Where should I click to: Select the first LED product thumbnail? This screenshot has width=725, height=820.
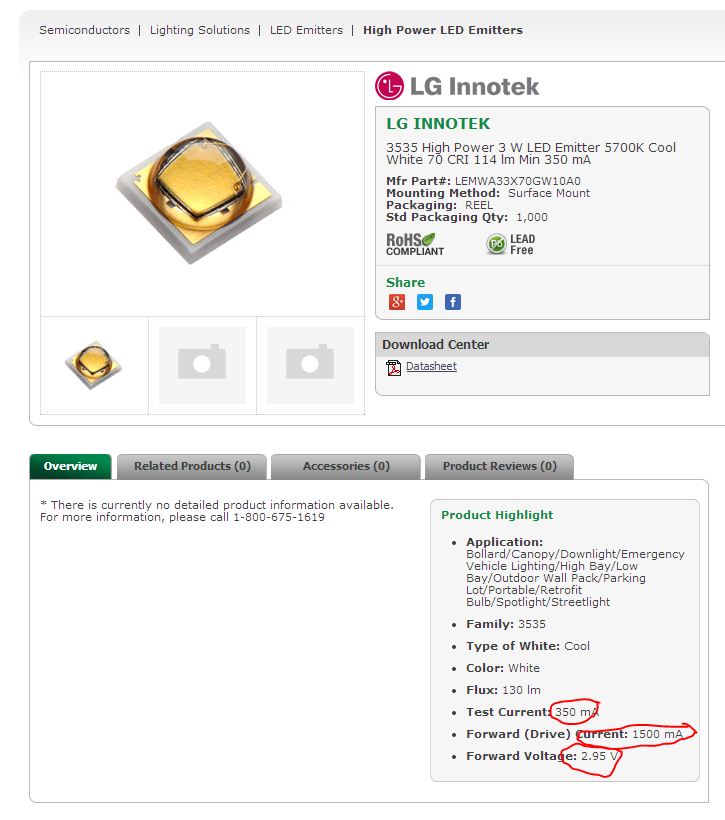click(x=94, y=365)
